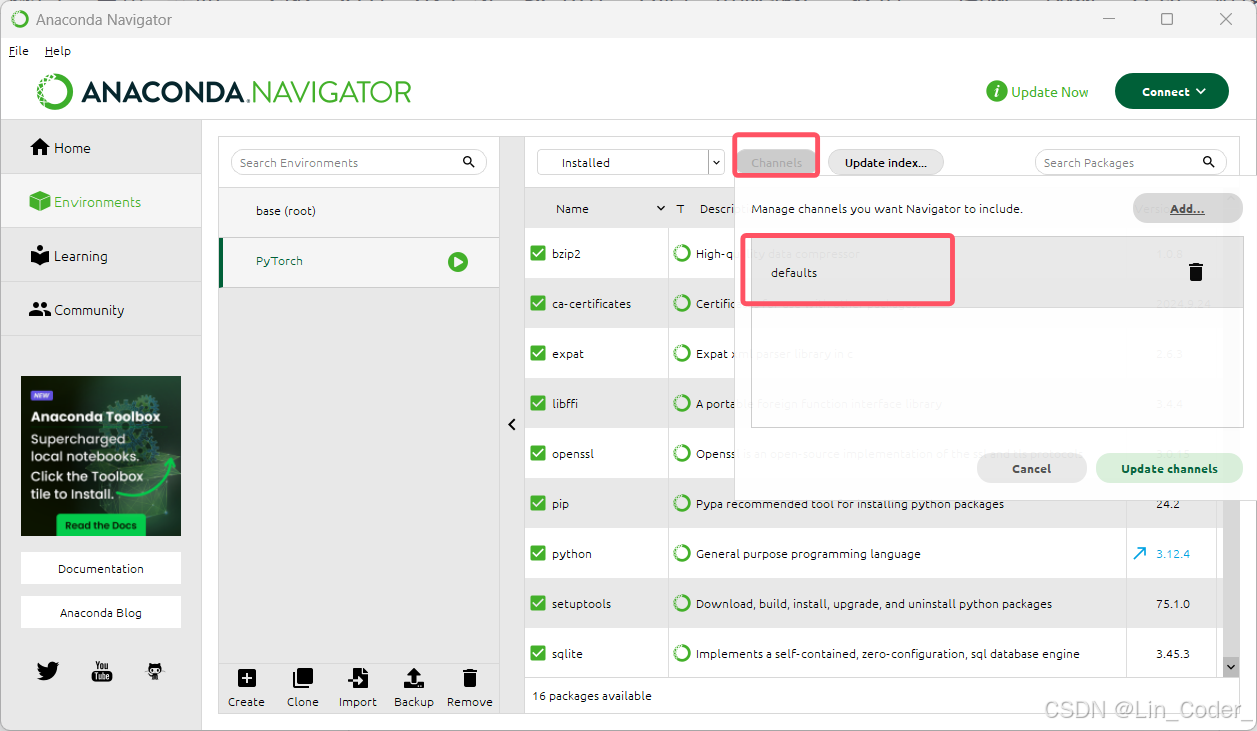Open the Anaconda Blog button
1257x731 pixels.
tap(101, 612)
